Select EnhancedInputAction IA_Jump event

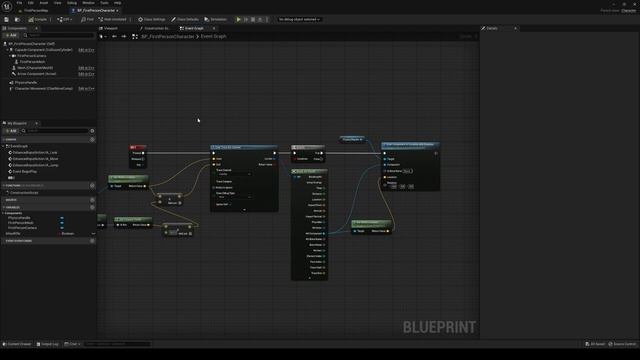[x=34, y=165]
